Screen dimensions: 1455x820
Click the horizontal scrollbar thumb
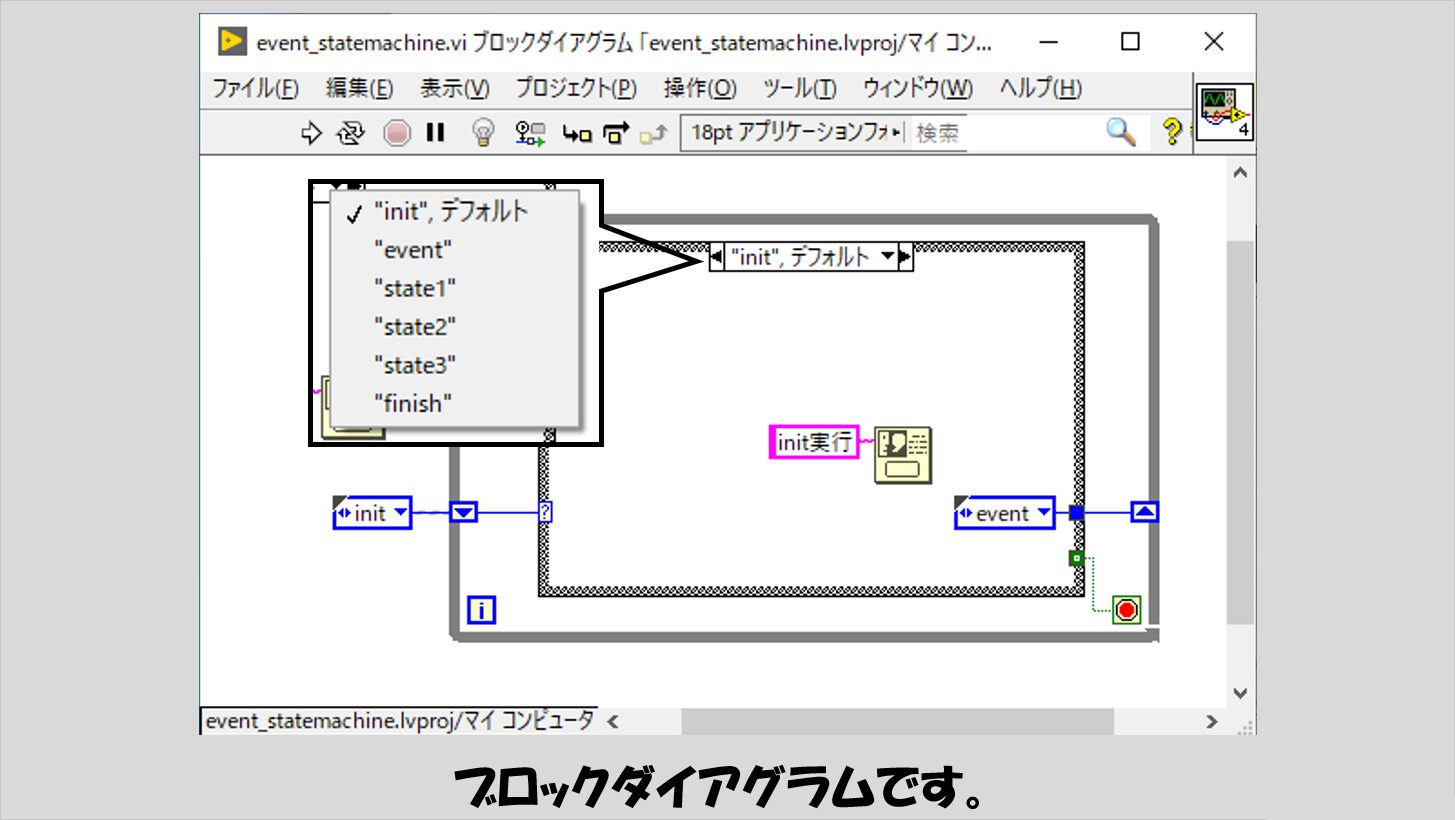897,721
